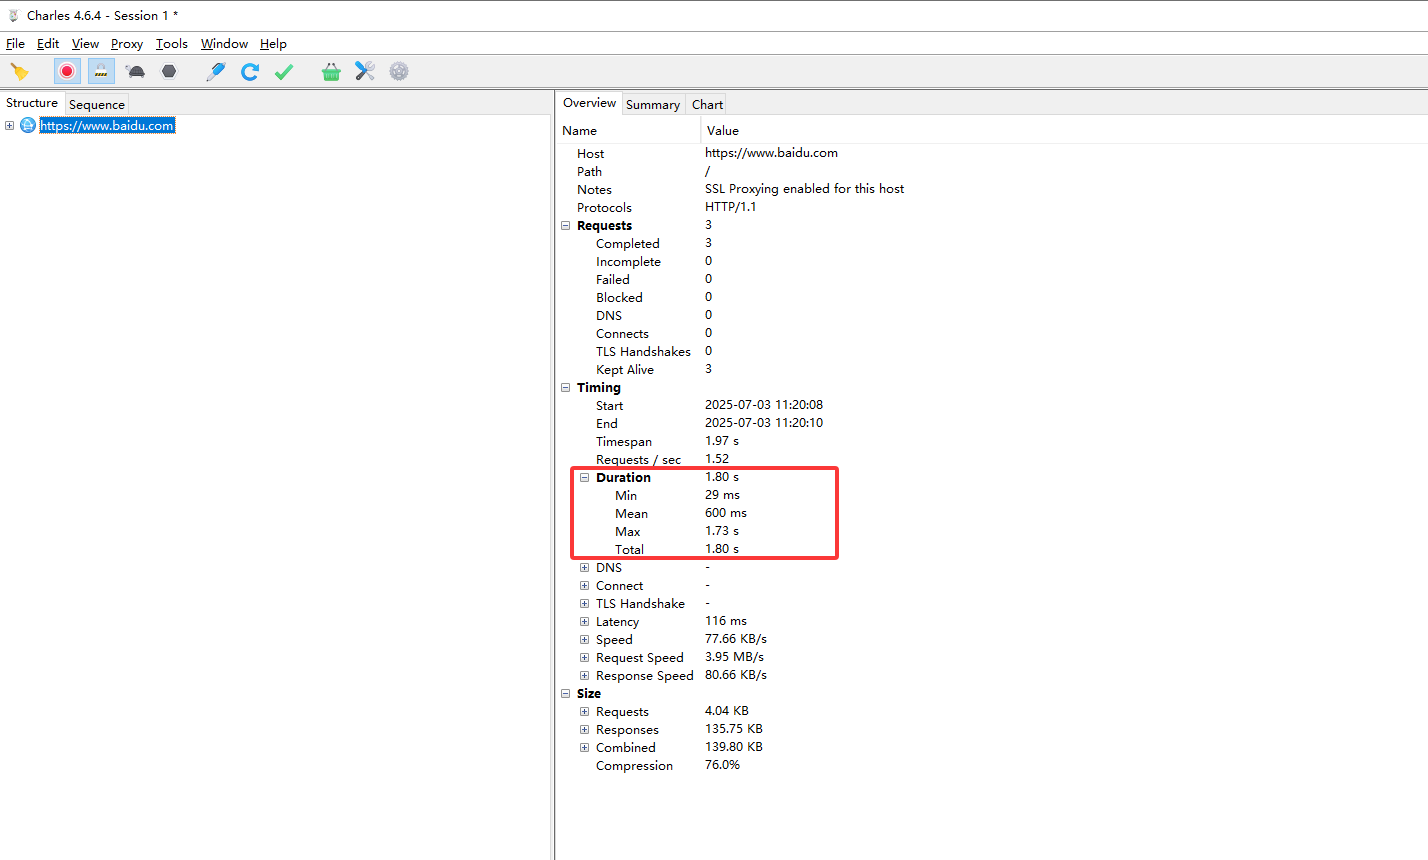Expand the TLS Handshake timing row
Screen dimensions: 1428x860
585,604
